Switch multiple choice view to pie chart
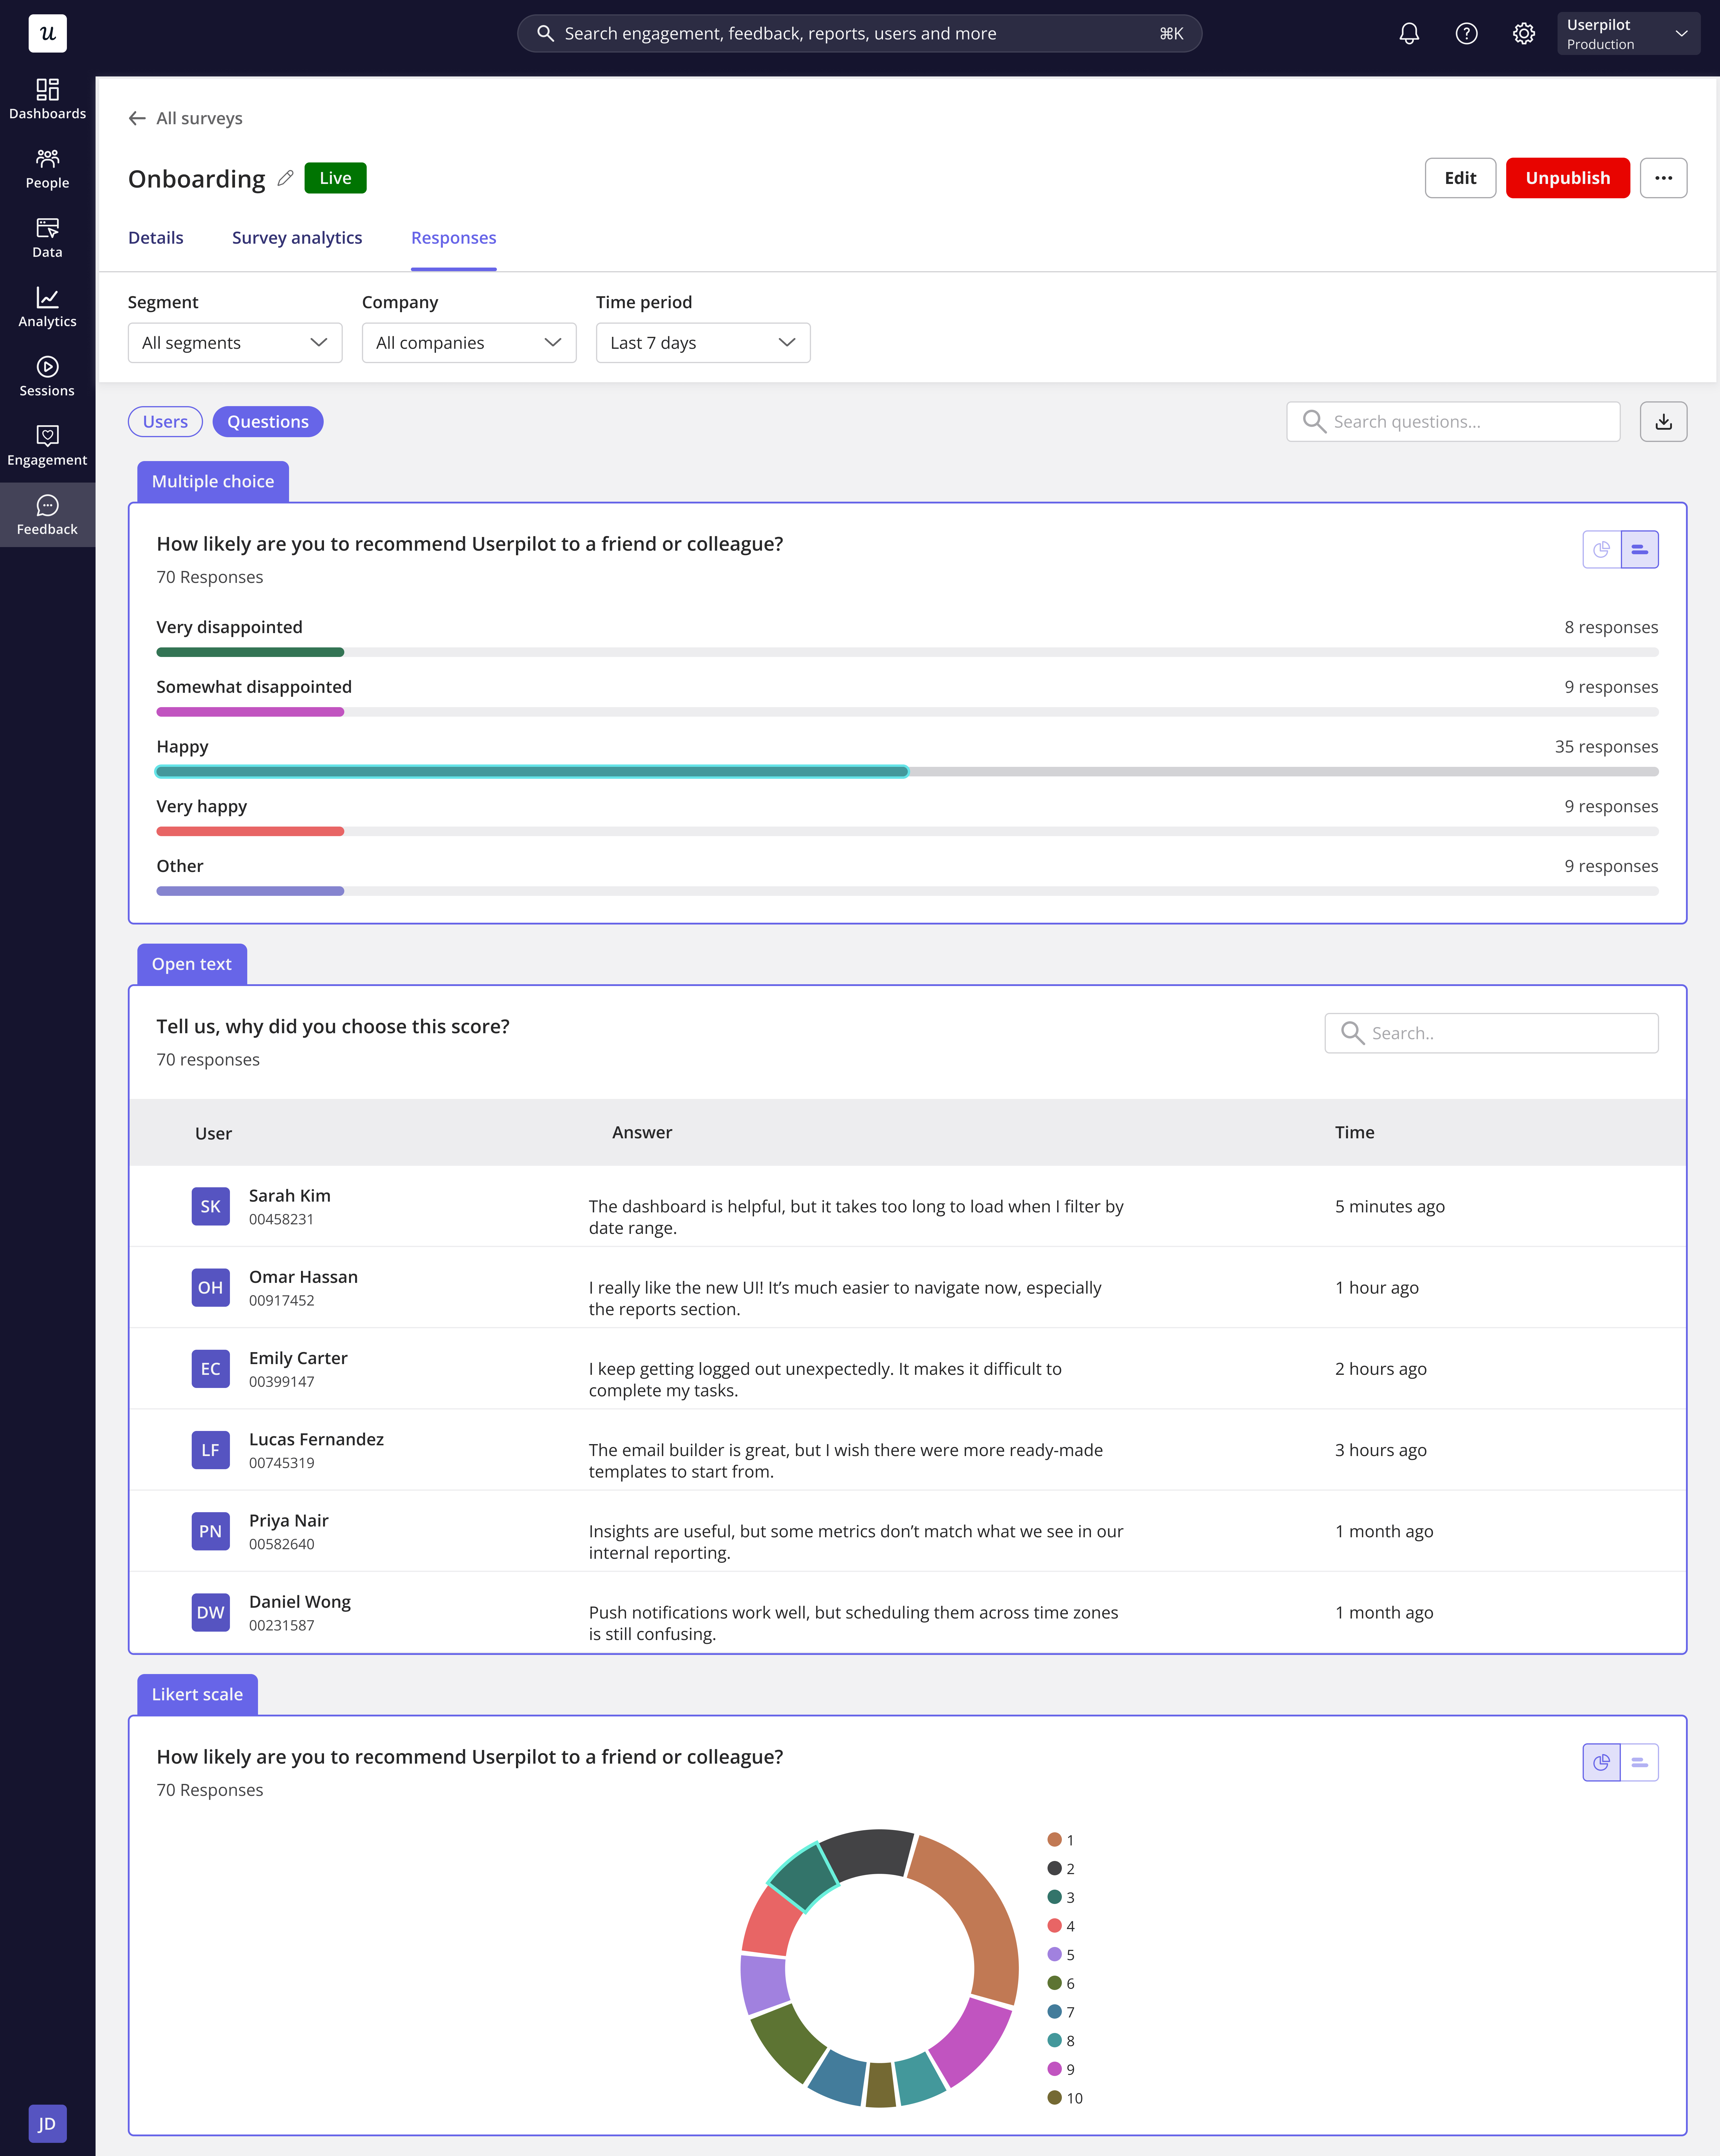The width and height of the screenshot is (1720, 2156). click(1601, 549)
